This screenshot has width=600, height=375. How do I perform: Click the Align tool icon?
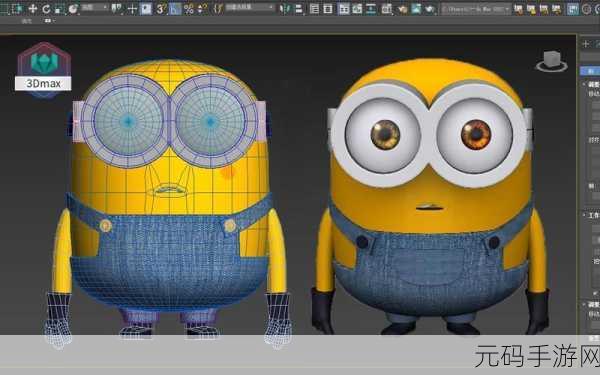coord(299,9)
